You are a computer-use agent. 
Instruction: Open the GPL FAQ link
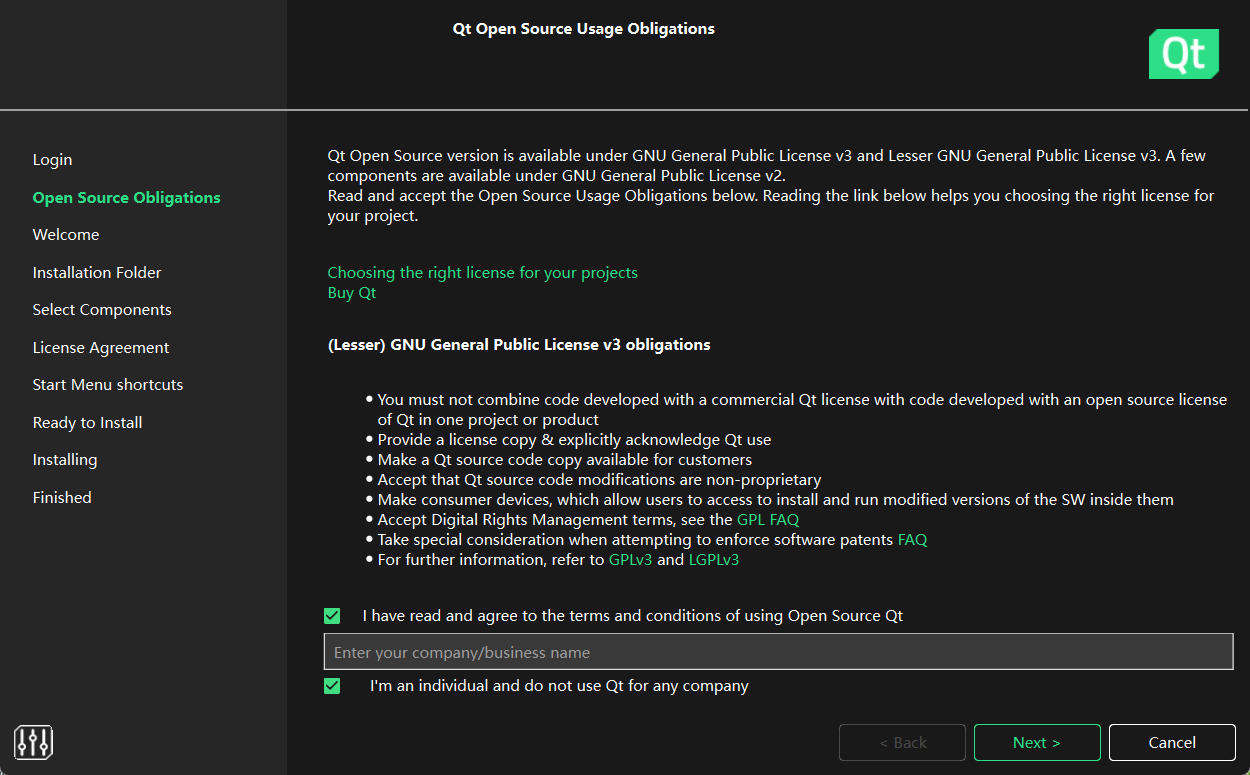[768, 519]
